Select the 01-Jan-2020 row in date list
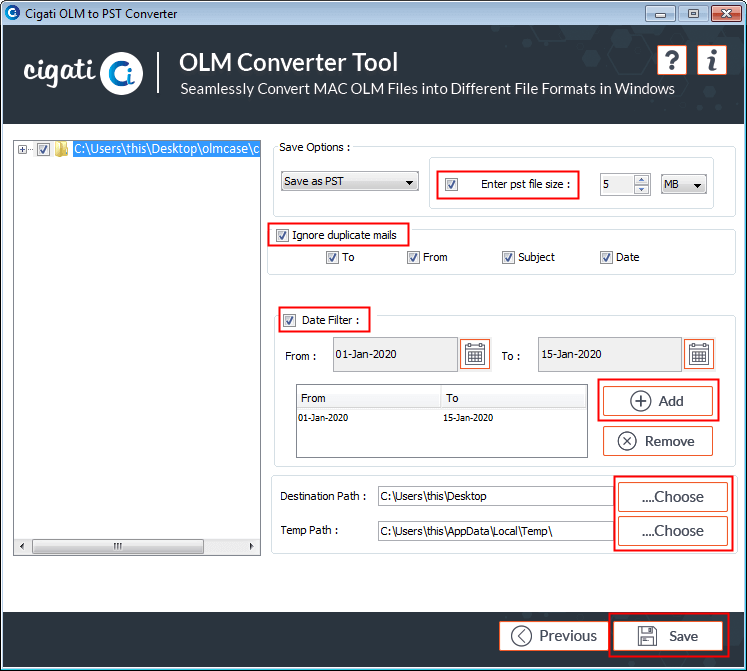The image size is (747, 671). tap(441, 417)
